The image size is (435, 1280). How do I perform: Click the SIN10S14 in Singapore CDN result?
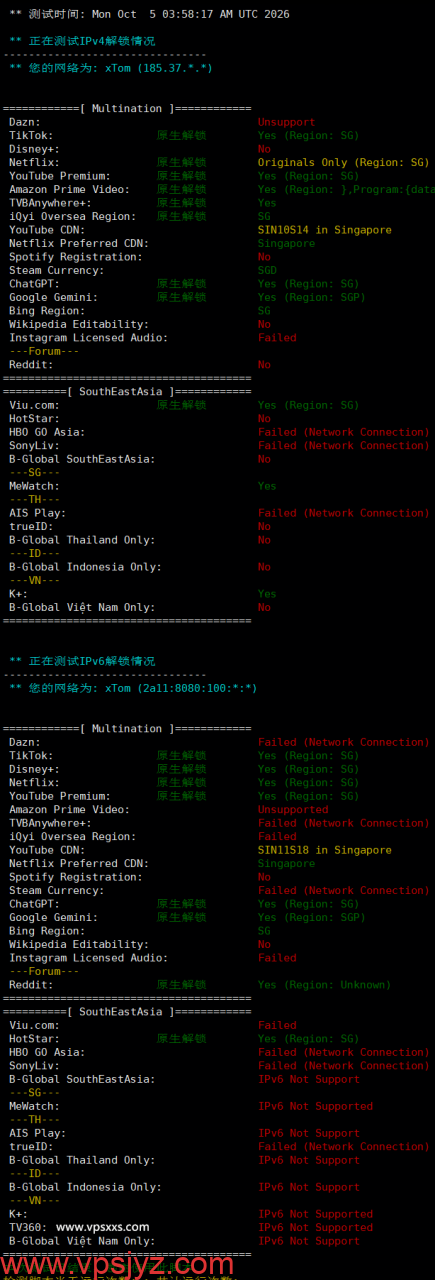point(325,230)
